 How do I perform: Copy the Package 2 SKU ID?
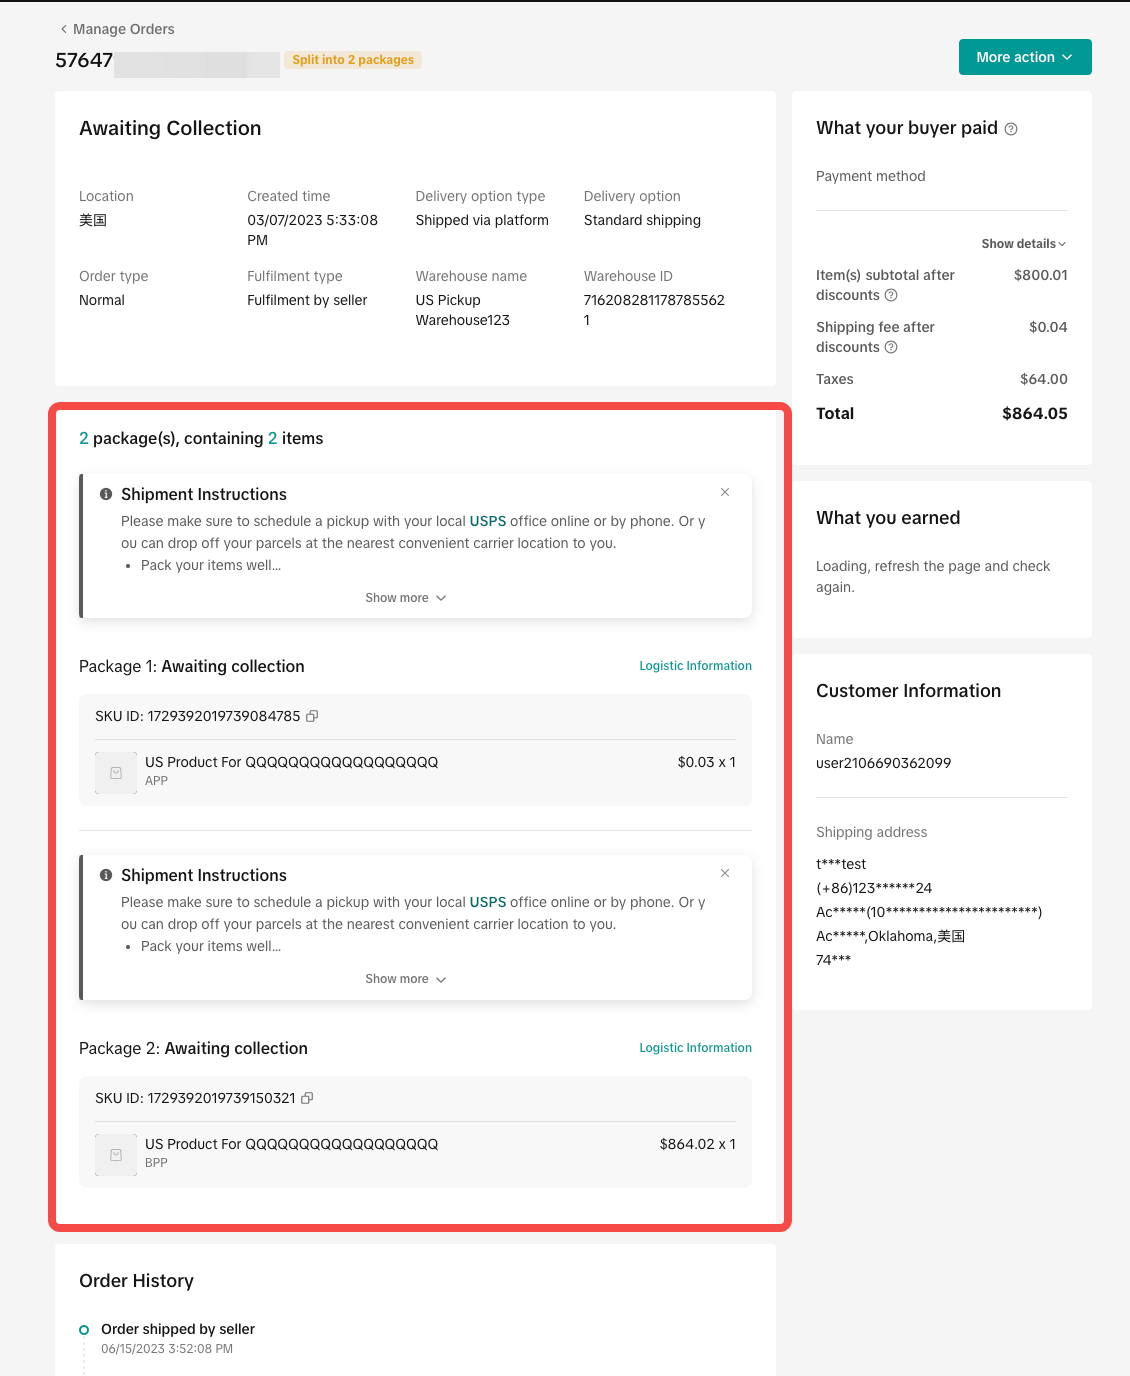[x=307, y=1098]
